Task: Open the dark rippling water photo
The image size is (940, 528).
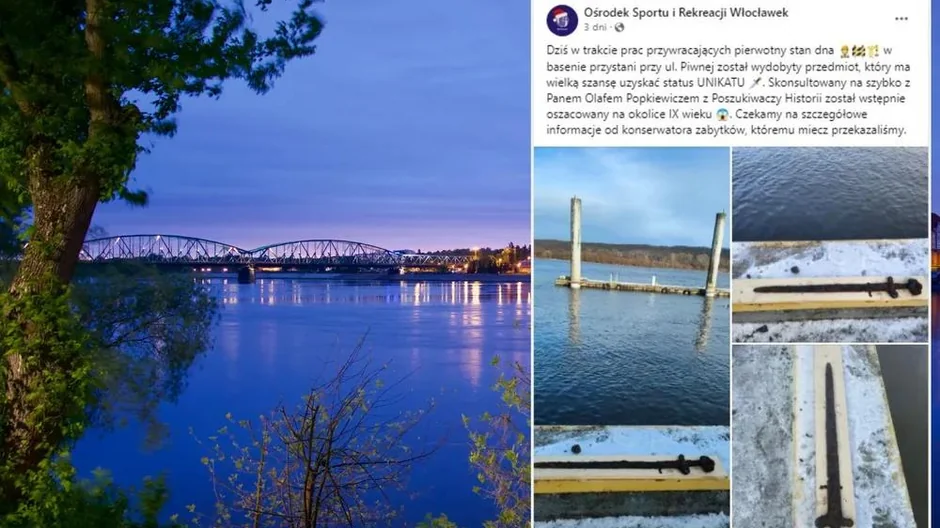Action: (x=830, y=194)
